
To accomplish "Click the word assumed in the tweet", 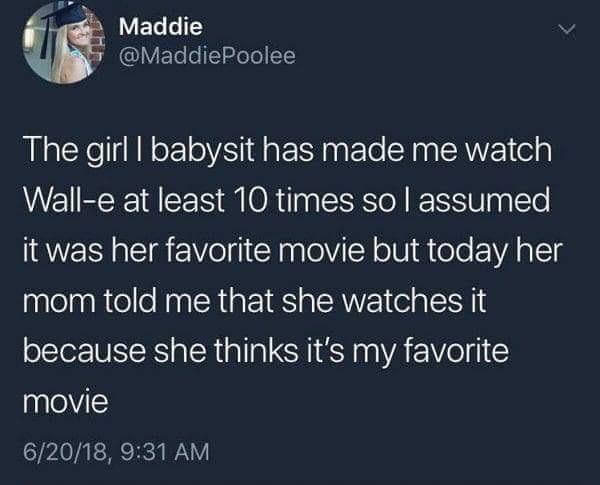I will [484, 201].
